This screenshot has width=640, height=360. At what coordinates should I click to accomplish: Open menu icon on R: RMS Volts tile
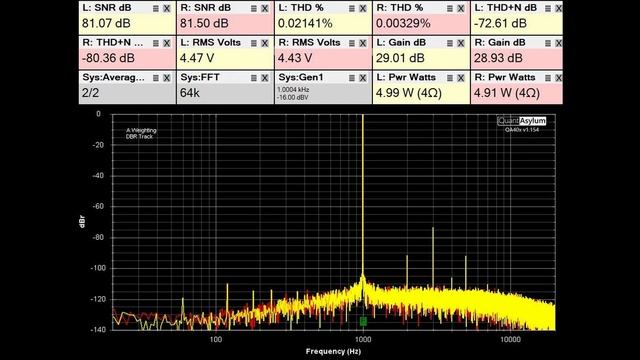(x=351, y=43)
